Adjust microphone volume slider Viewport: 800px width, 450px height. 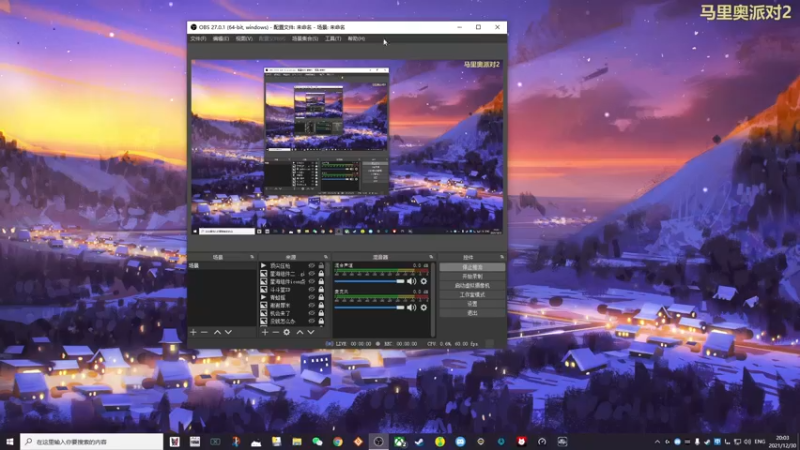[369, 307]
